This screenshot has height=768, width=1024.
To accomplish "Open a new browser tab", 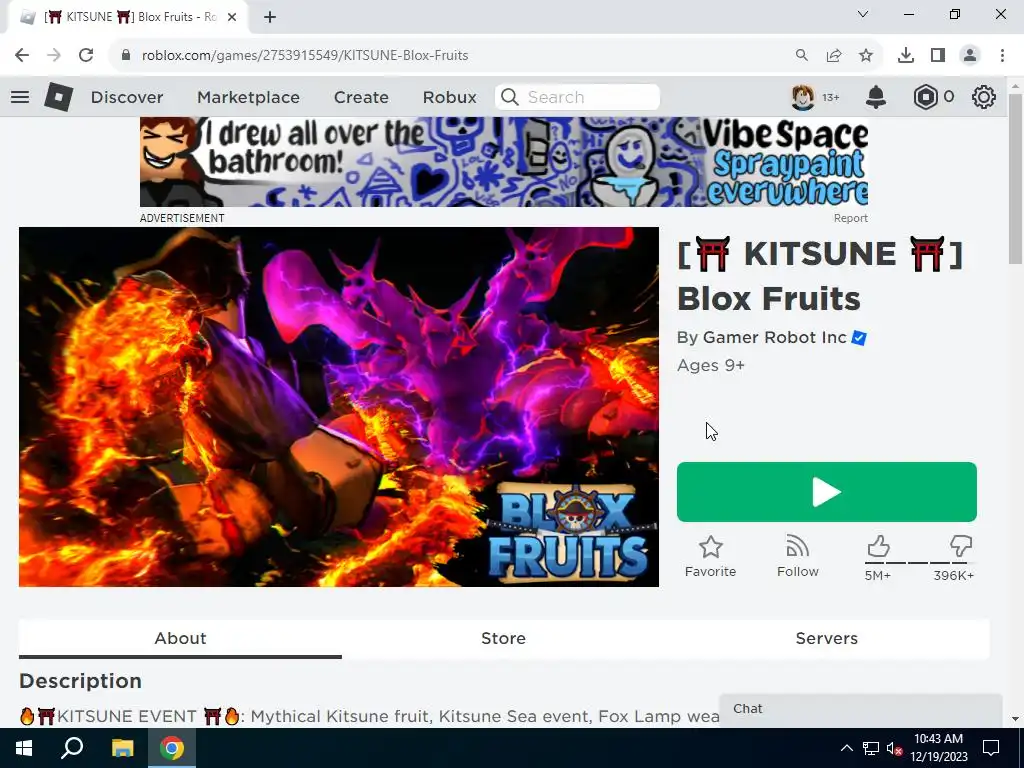I will pos(270,17).
